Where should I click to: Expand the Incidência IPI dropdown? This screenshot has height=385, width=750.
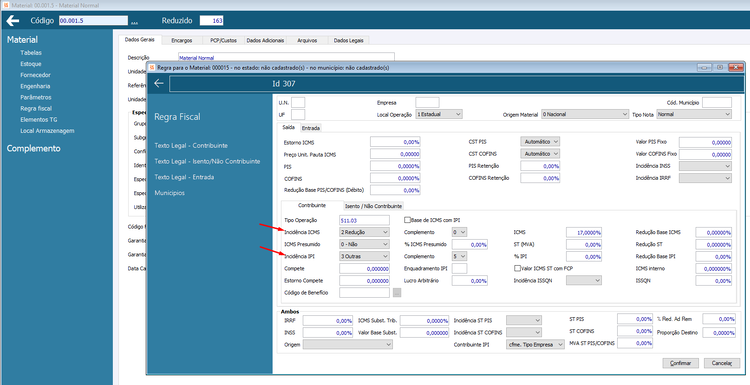point(364,256)
